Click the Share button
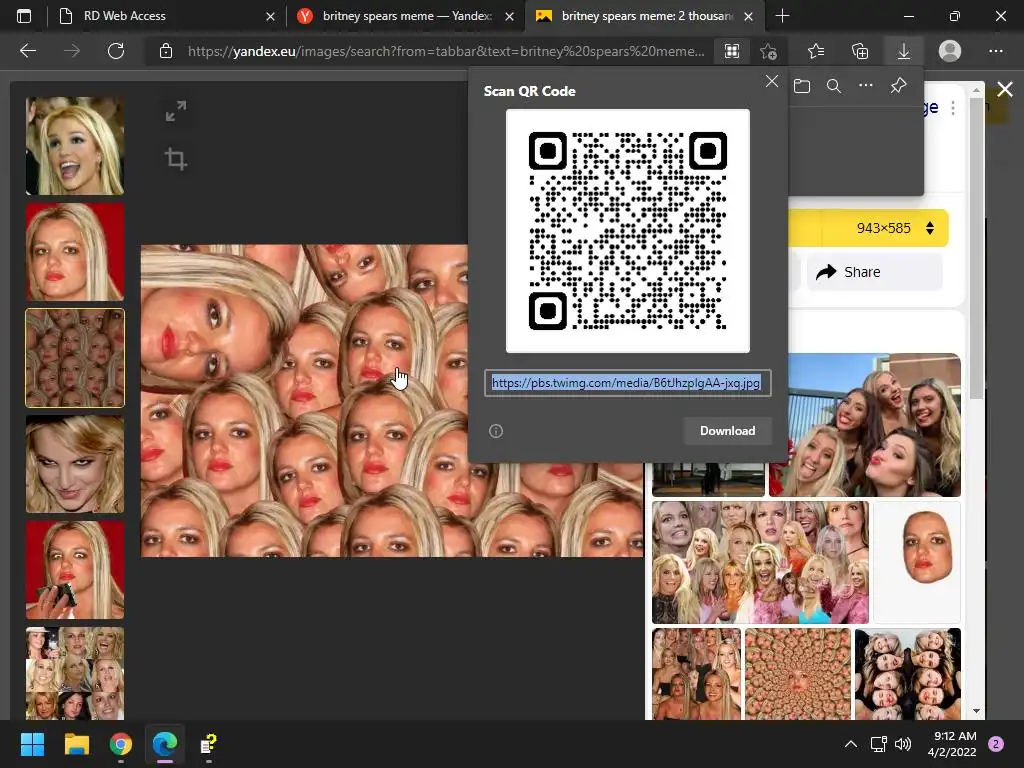The image size is (1024, 768). pyautogui.click(x=874, y=272)
